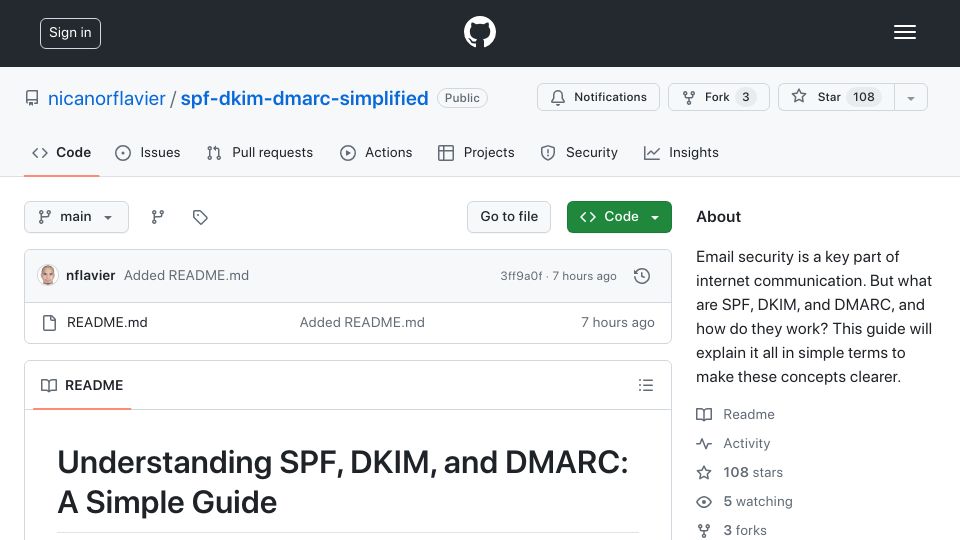The image size is (960, 540).
Task: View tags via the tag icon
Action: coord(200,217)
